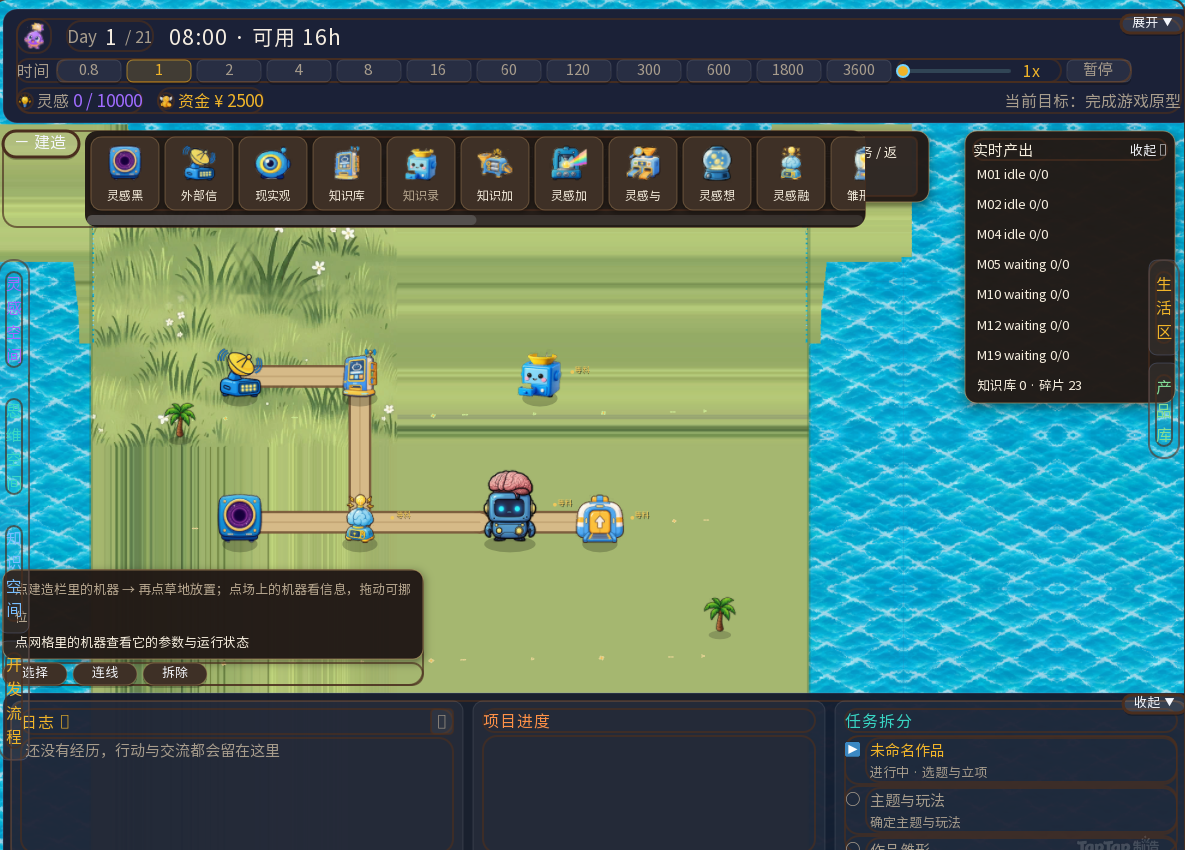The height and width of the screenshot is (850, 1185).
Task: Choose the 现实观 eye machine
Action: pyautogui.click(x=273, y=172)
